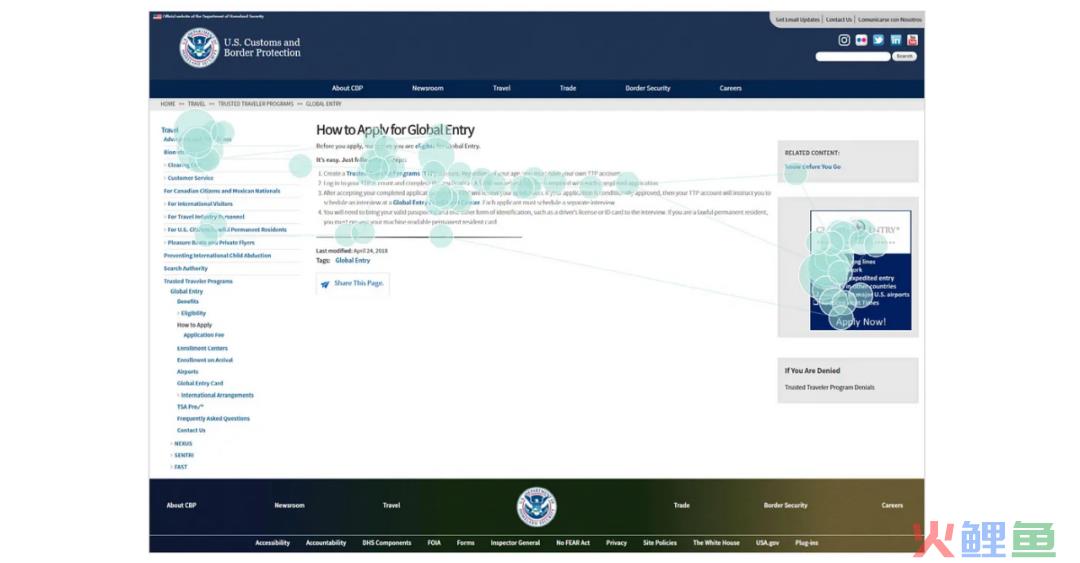Open Enrollment on Arrival in sidebar
Image resolution: width=1080 pixels, height=563 pixels.
point(205,360)
